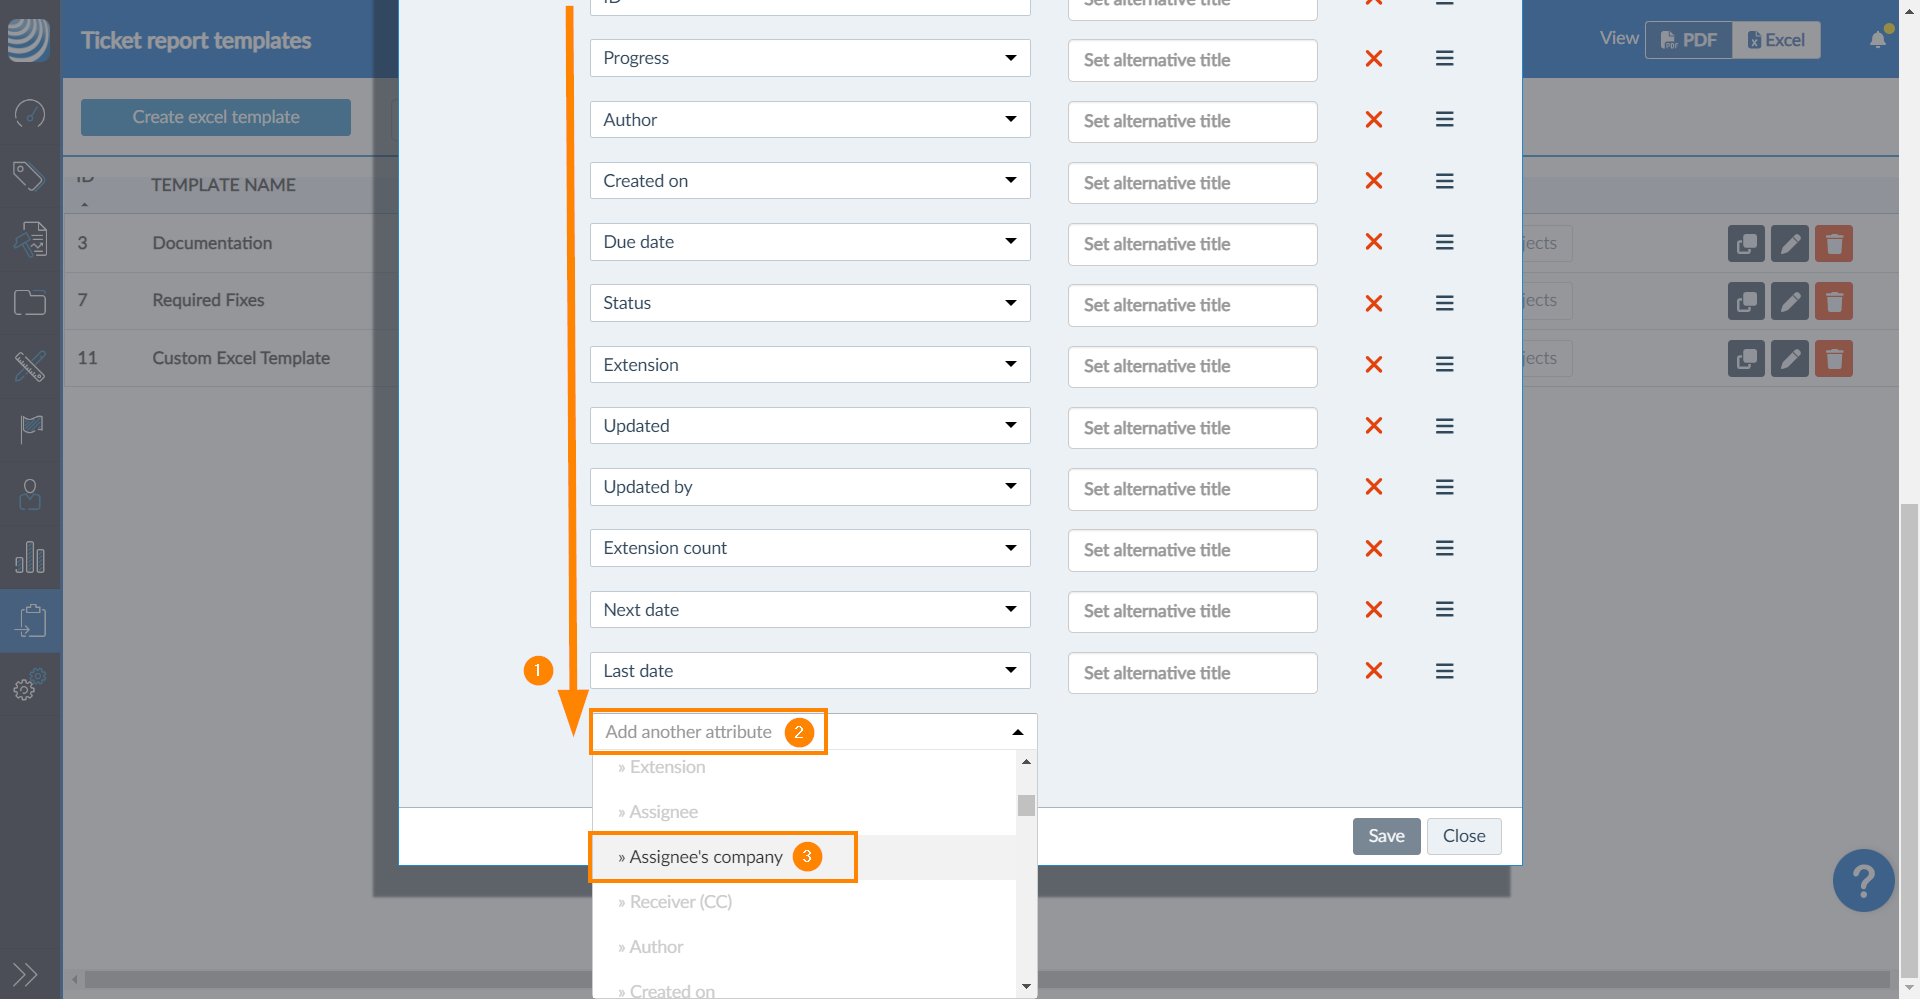Open the statistics bar chart sidebar icon
This screenshot has width=1920, height=999.
click(x=30, y=557)
